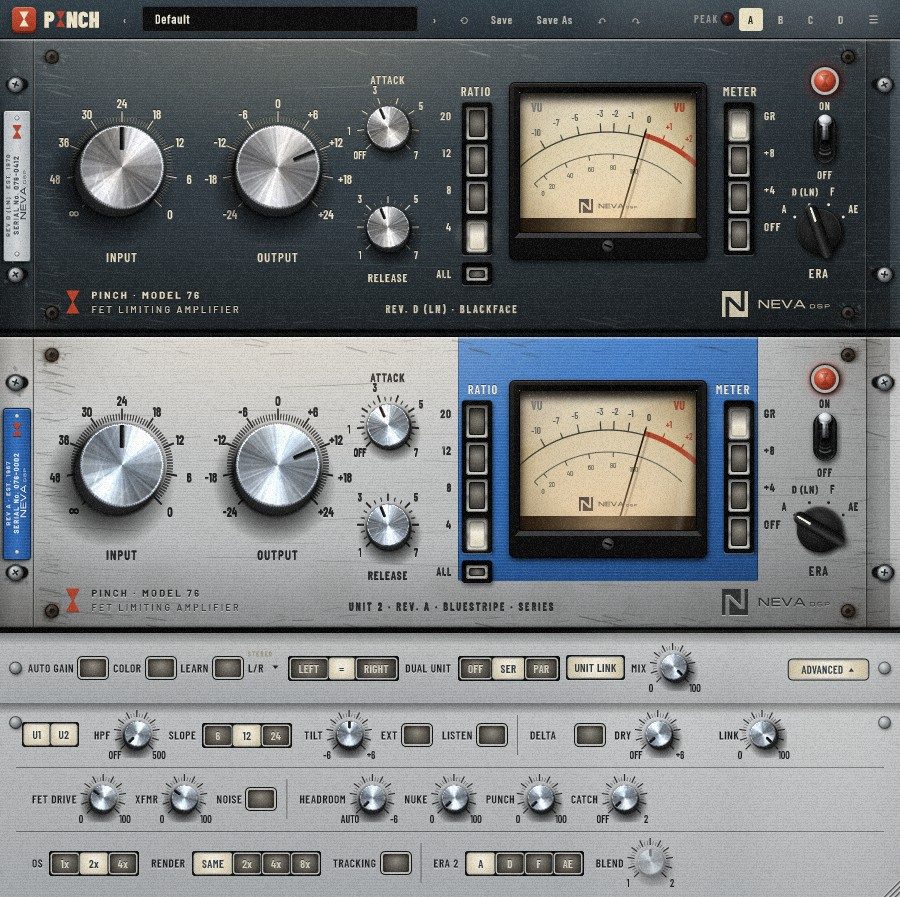Screen dimensions: 900x897
Task: Set Dual Unit mode to PAR
Action: (x=541, y=669)
